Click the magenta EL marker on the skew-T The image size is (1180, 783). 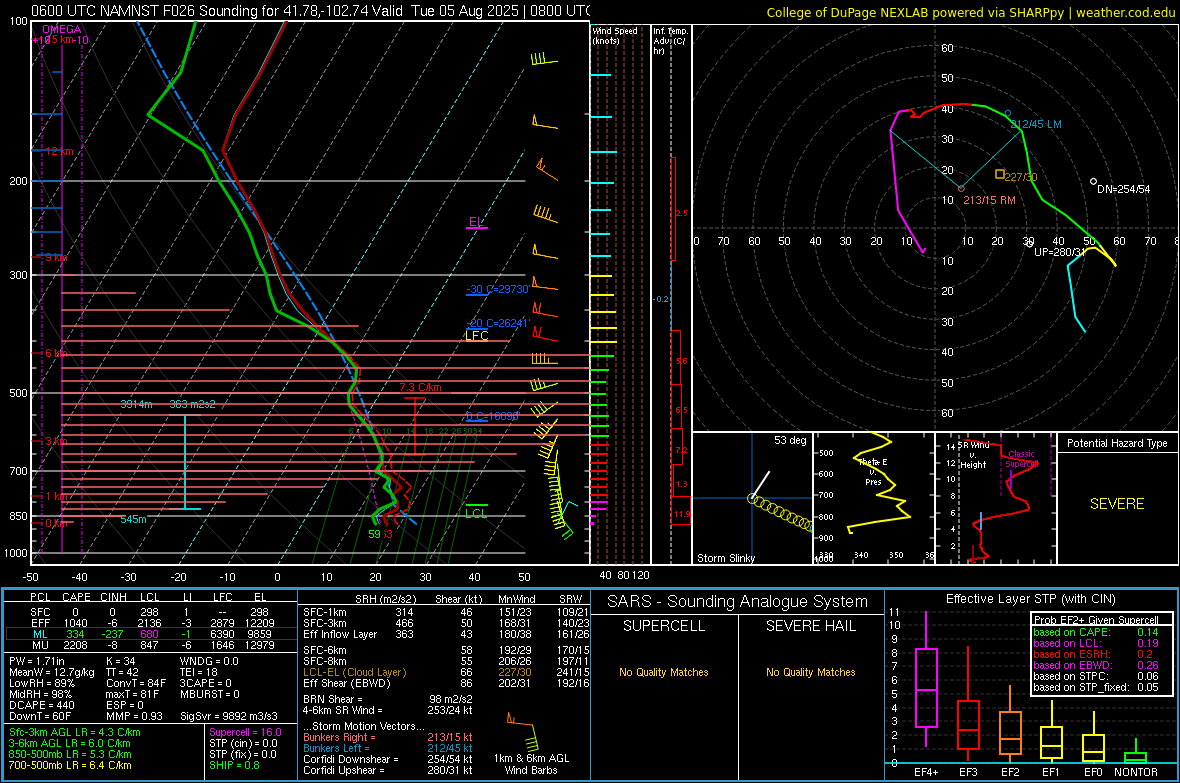[x=476, y=223]
